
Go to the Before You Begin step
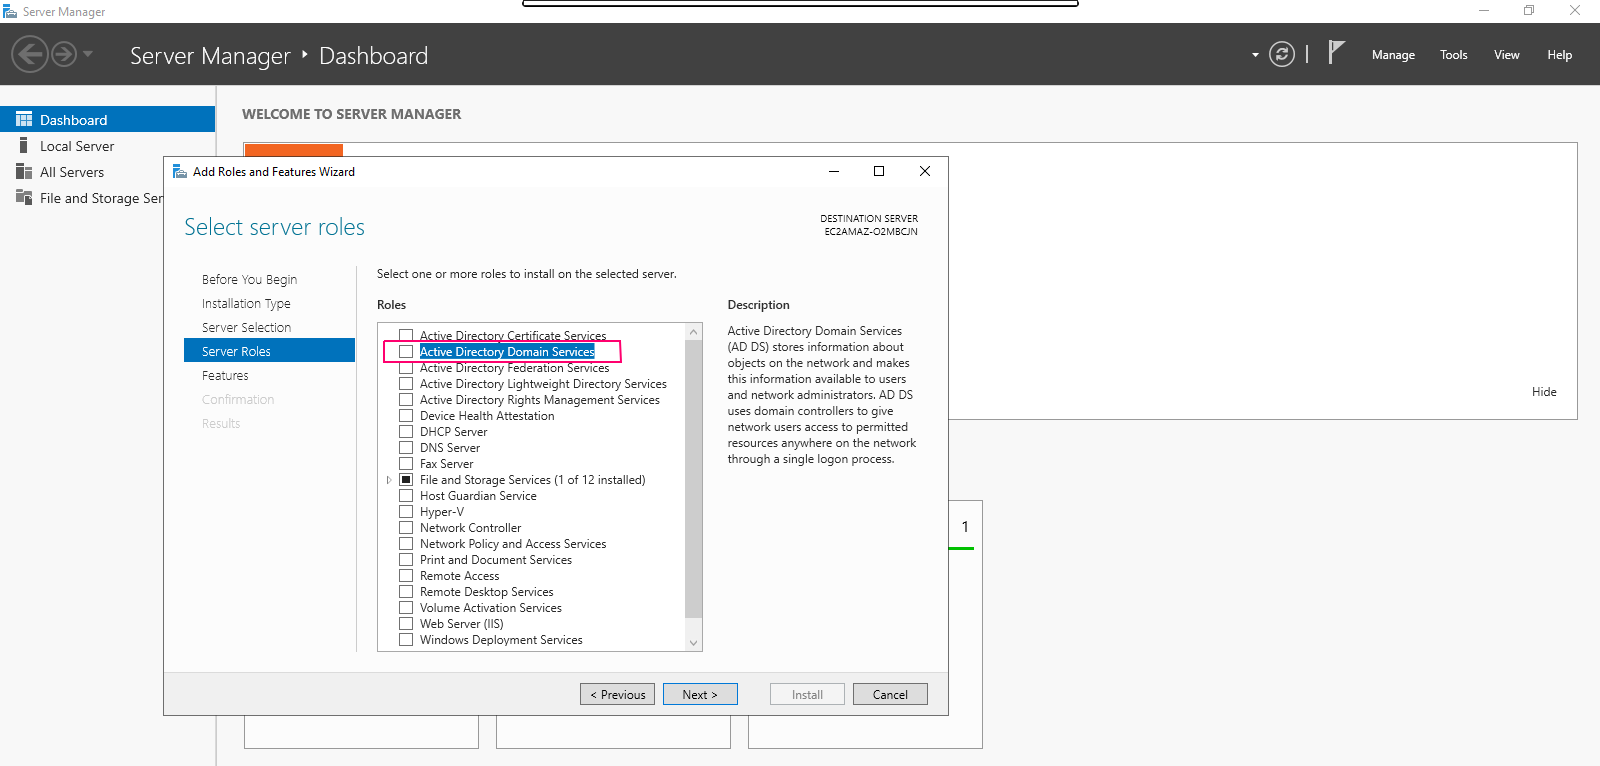(x=249, y=279)
